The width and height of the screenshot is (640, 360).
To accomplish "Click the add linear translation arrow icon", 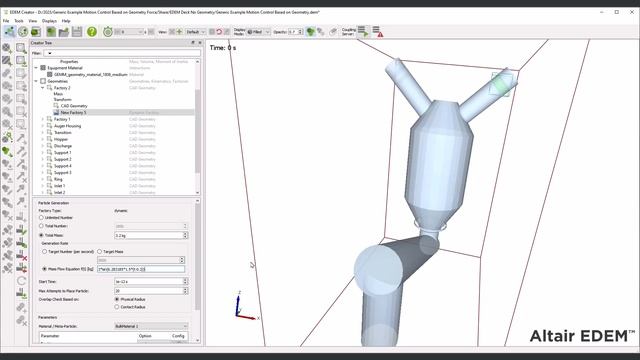I will pos(21,139).
